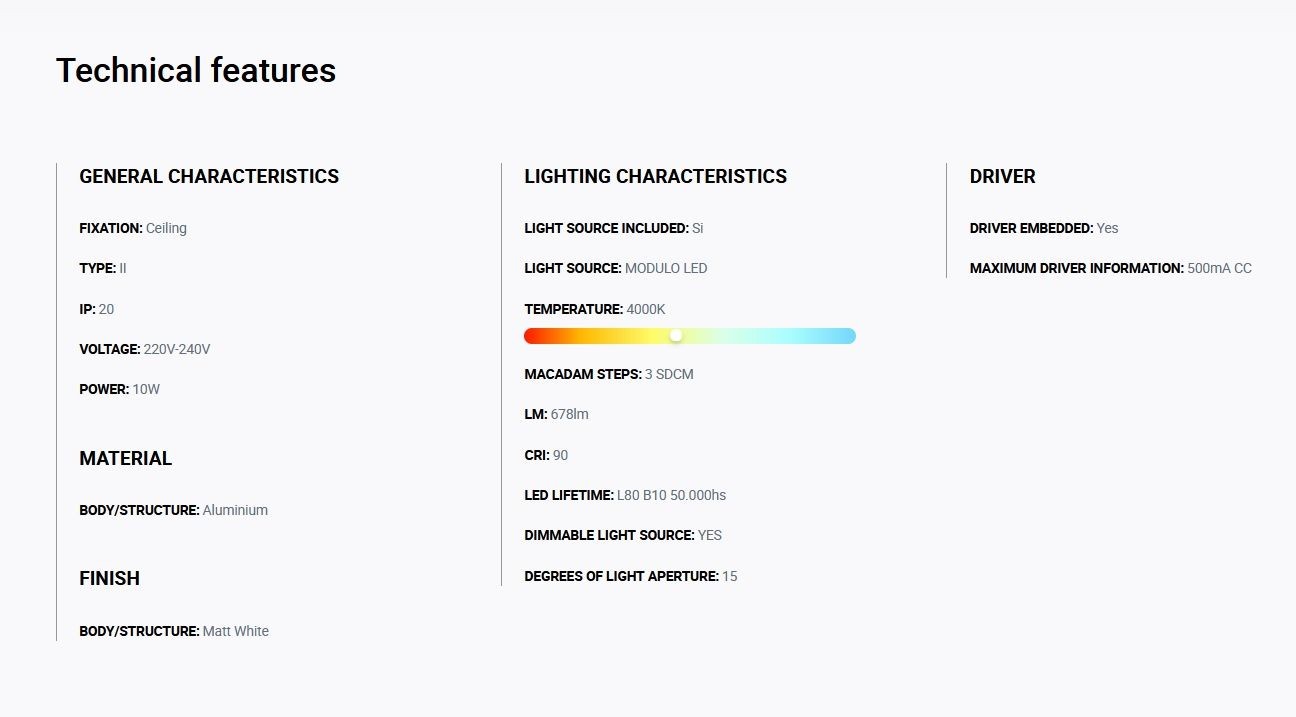The image size is (1296, 717).
Task: Select the Fixation: Ceiling row
Action: click(133, 228)
